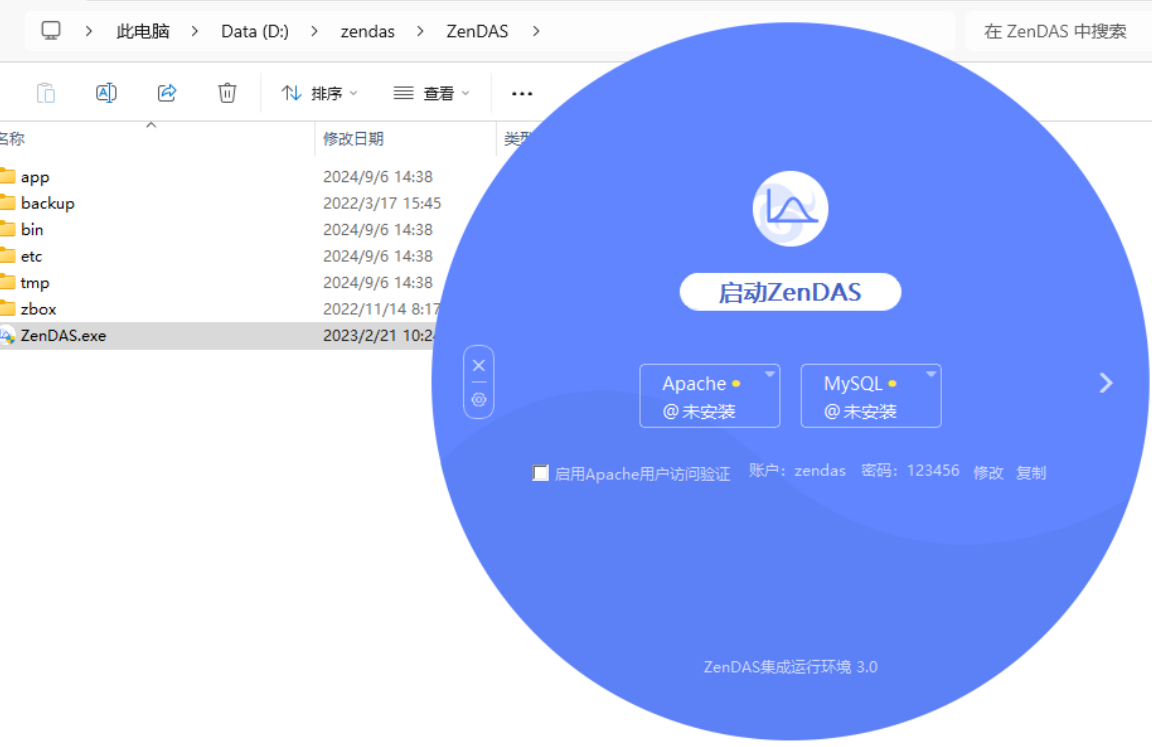Click the paste clipboard icon
Screen dimensions: 1152x747
pyautogui.click(x=46, y=93)
